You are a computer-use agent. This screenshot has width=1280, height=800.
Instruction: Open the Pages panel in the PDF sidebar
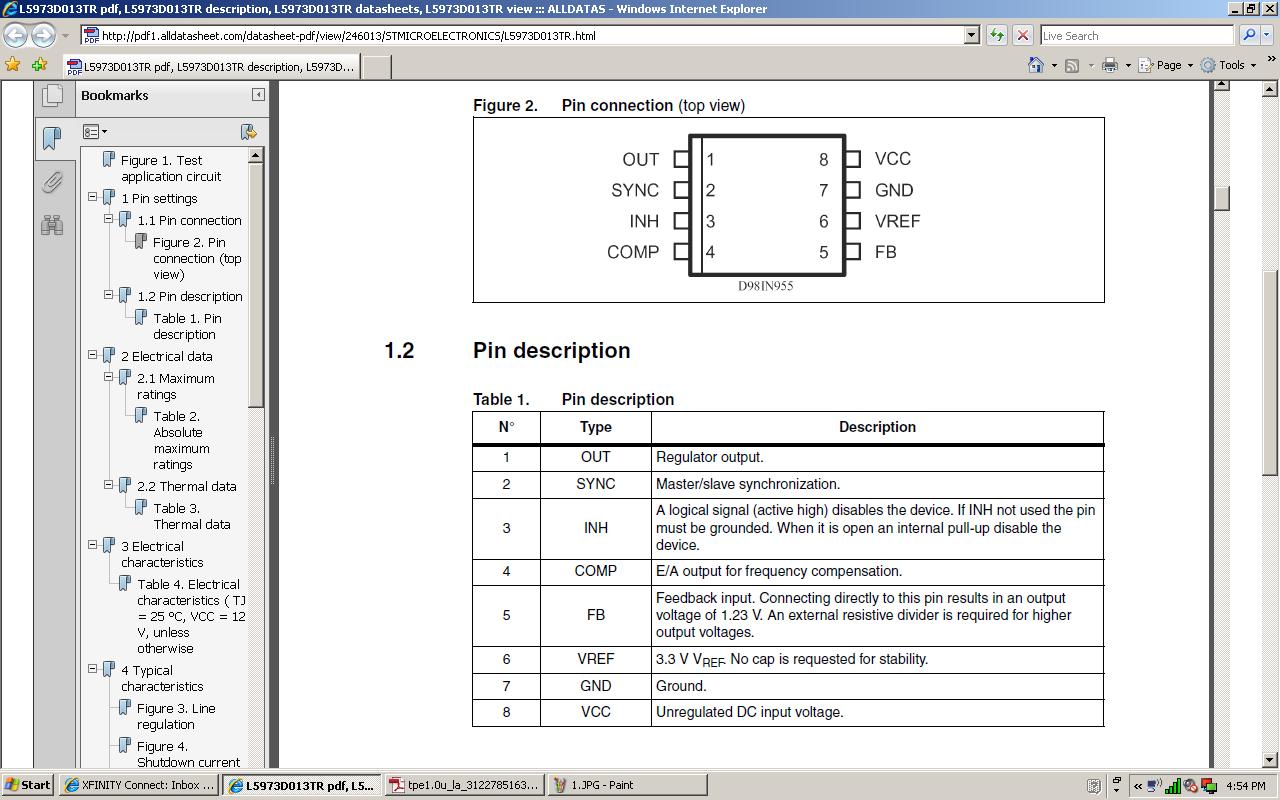tap(53, 96)
